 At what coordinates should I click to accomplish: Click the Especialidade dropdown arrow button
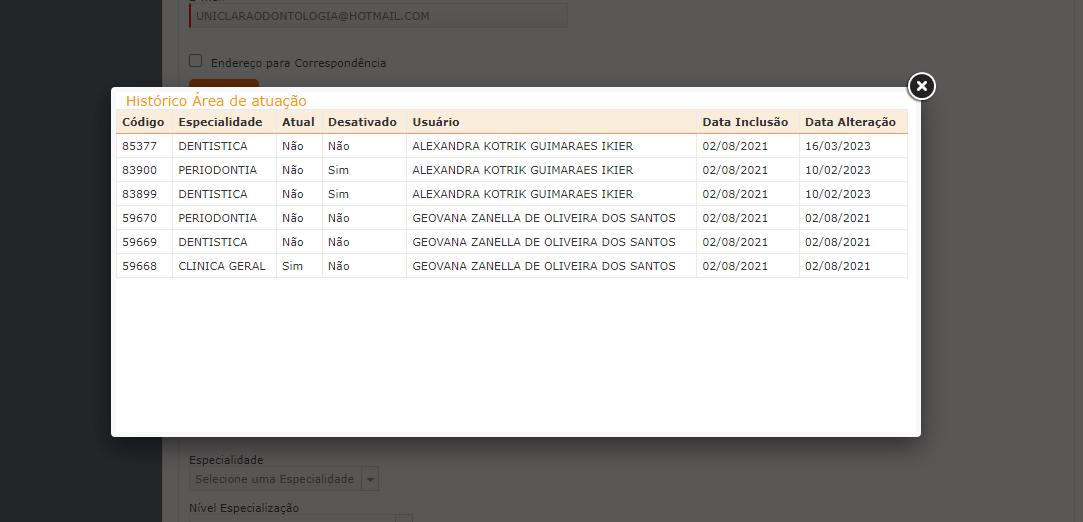click(371, 479)
